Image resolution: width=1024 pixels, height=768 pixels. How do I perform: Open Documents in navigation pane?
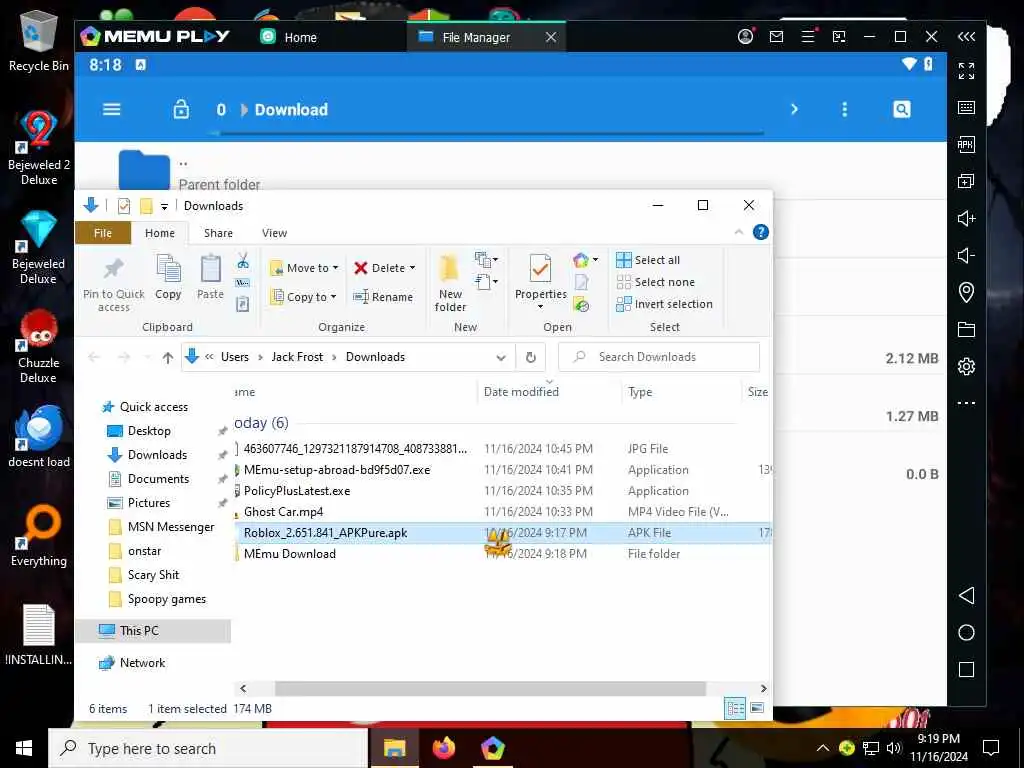pos(158,479)
